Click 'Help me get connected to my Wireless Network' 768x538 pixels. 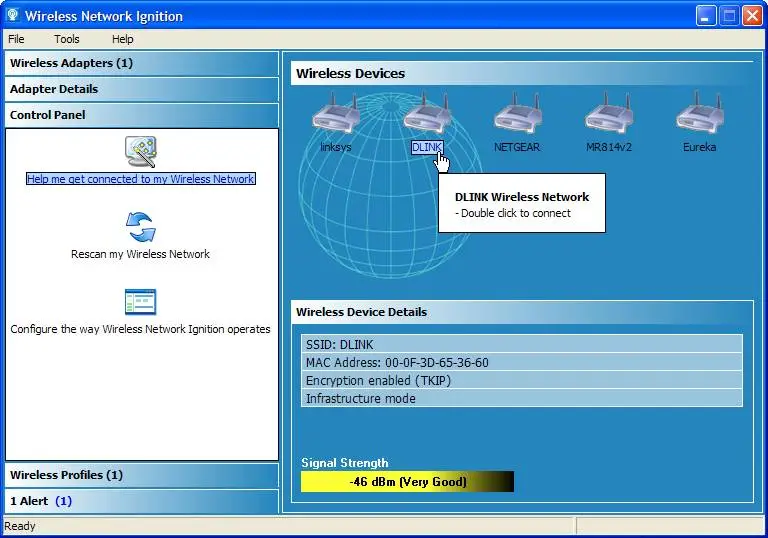pyautogui.click(x=141, y=179)
